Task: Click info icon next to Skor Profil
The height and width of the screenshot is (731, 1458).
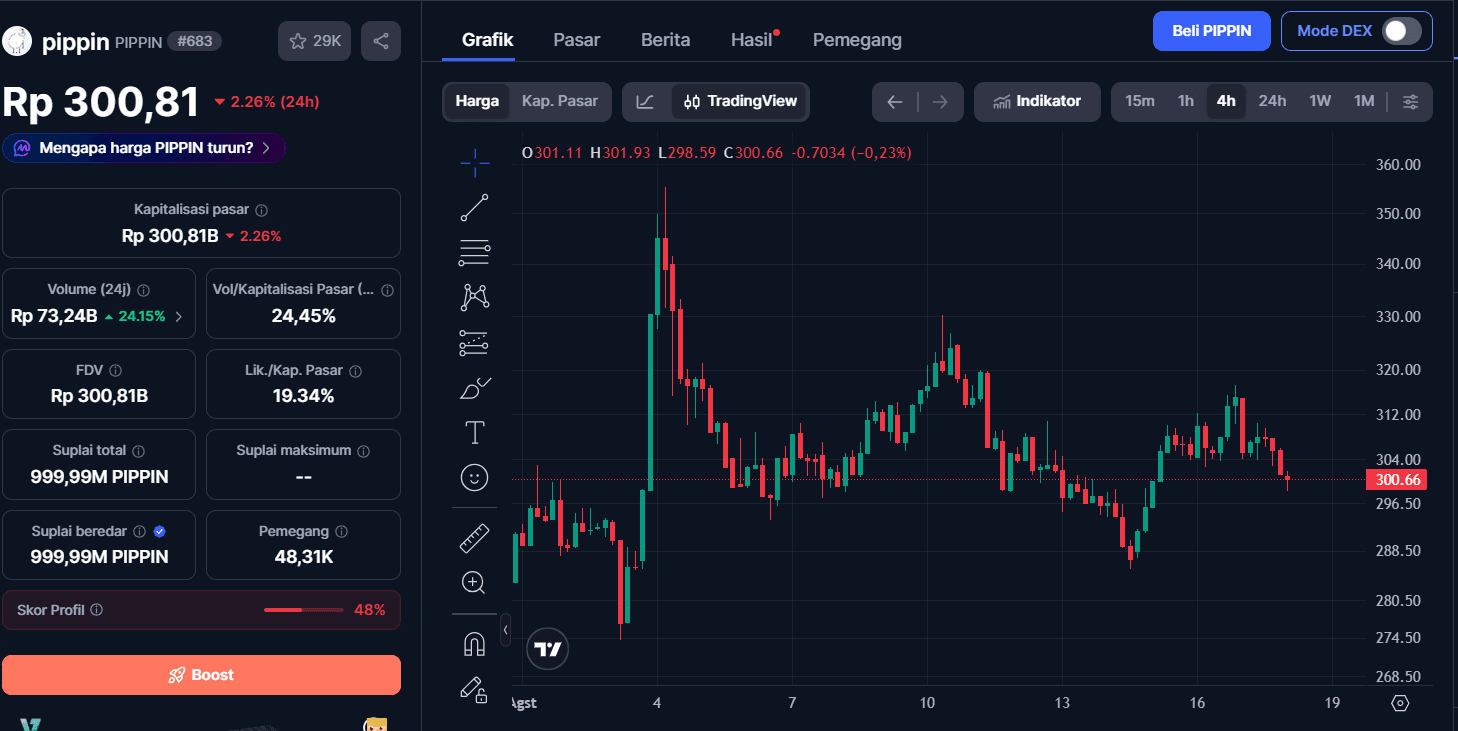Action: [x=97, y=610]
